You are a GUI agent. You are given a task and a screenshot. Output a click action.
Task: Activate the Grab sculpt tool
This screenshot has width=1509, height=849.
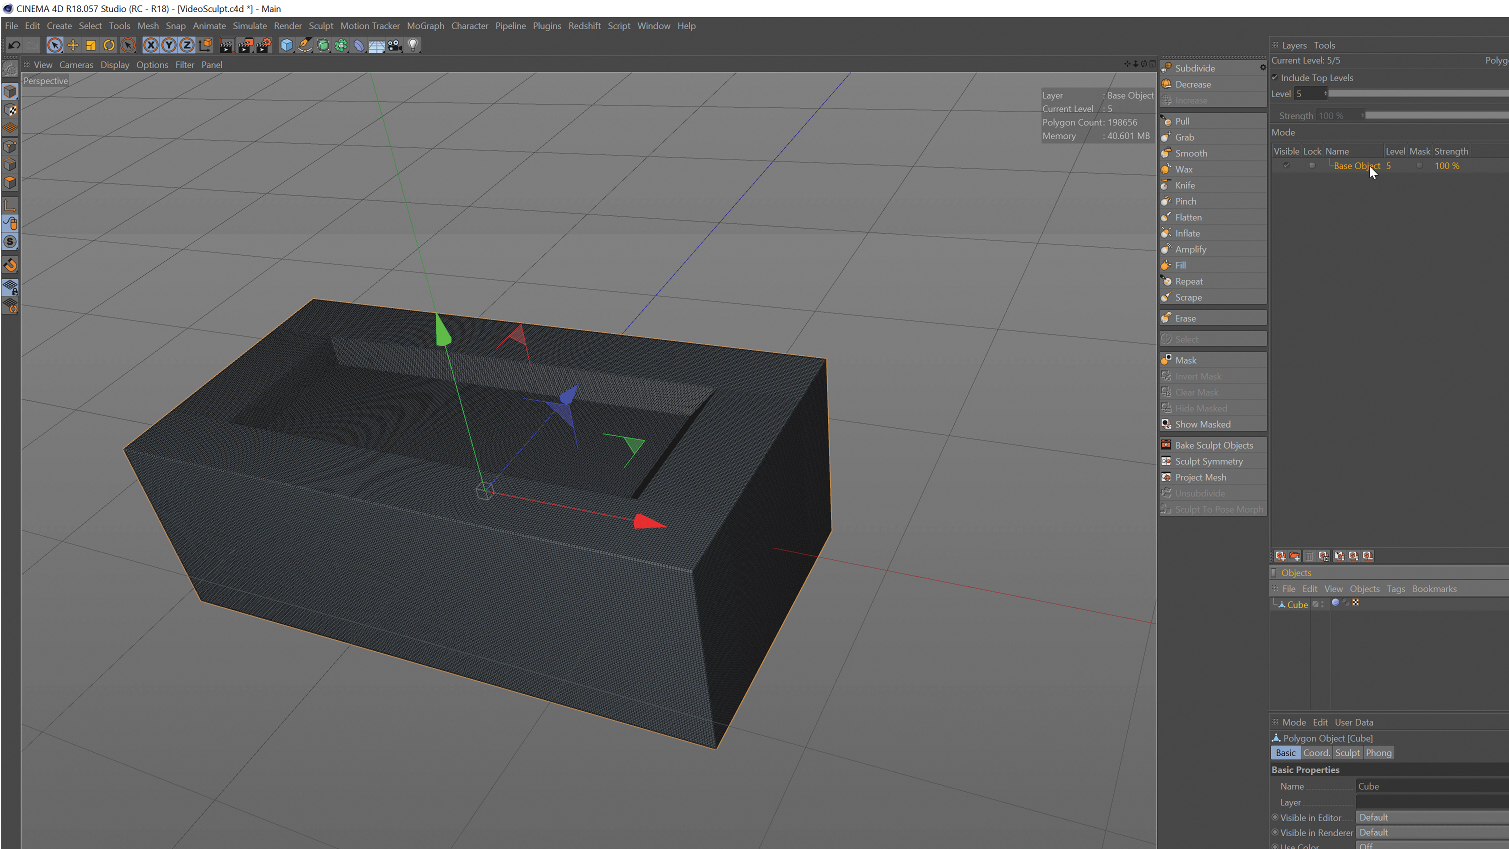pyautogui.click(x=1185, y=136)
